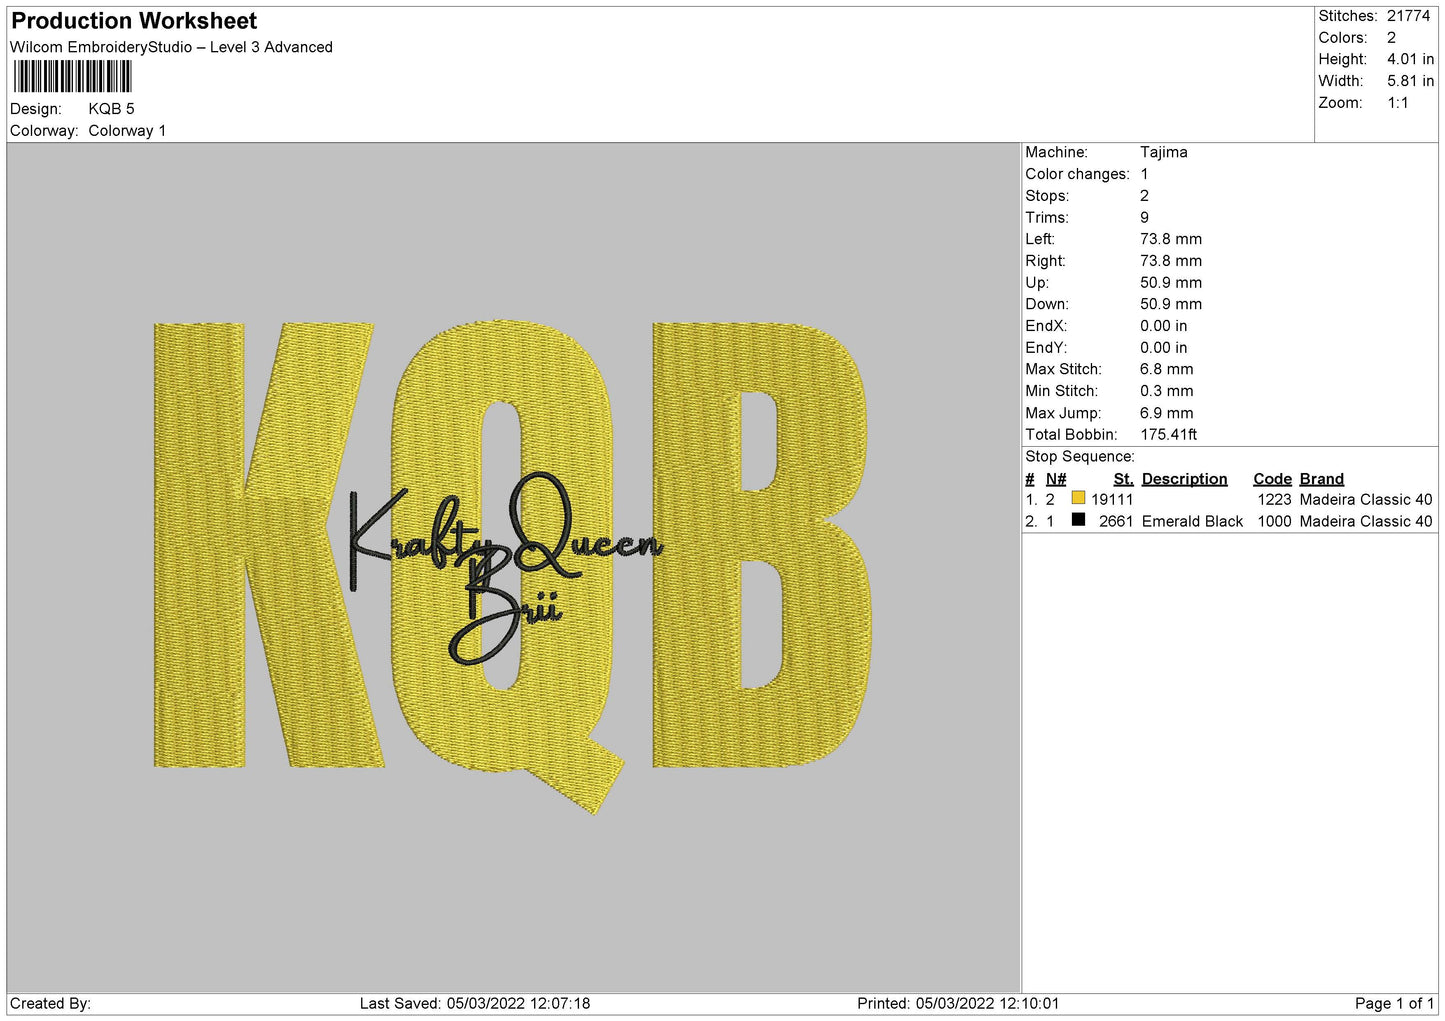Click the 'Colorway 1' value

coord(127,131)
